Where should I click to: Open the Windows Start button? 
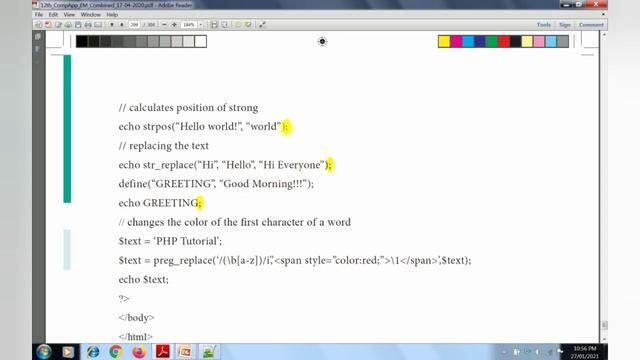tap(44, 352)
